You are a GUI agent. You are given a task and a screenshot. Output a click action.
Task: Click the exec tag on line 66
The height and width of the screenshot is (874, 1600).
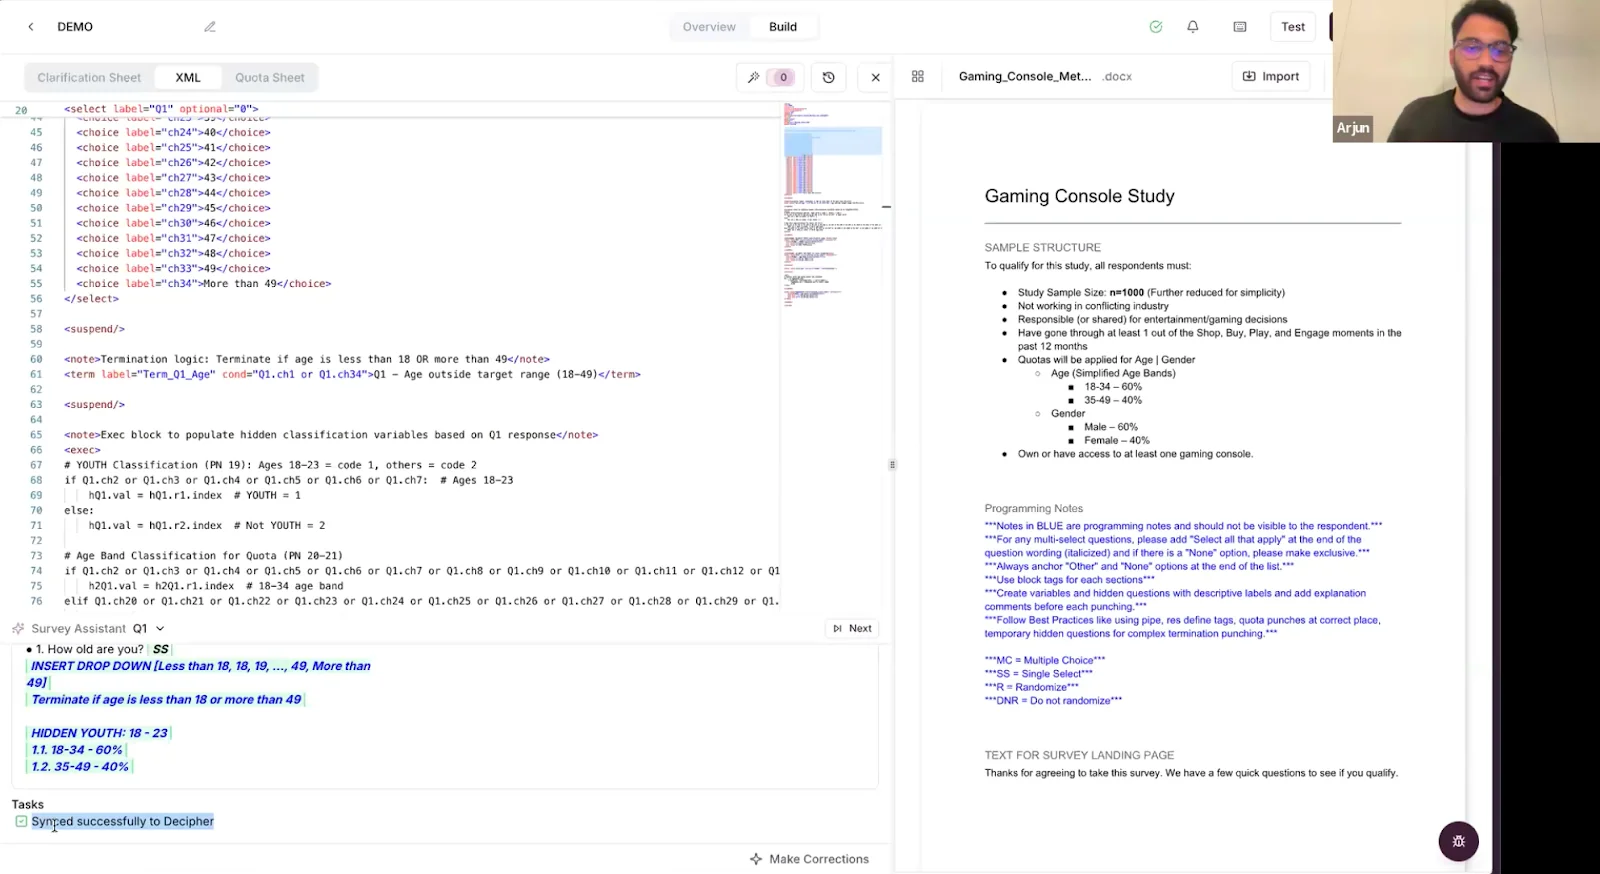[x=82, y=450]
